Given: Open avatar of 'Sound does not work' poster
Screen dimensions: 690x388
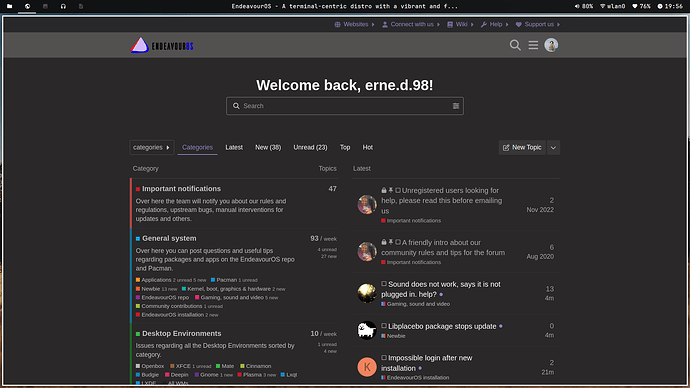Looking at the screenshot, I should pos(367,293).
